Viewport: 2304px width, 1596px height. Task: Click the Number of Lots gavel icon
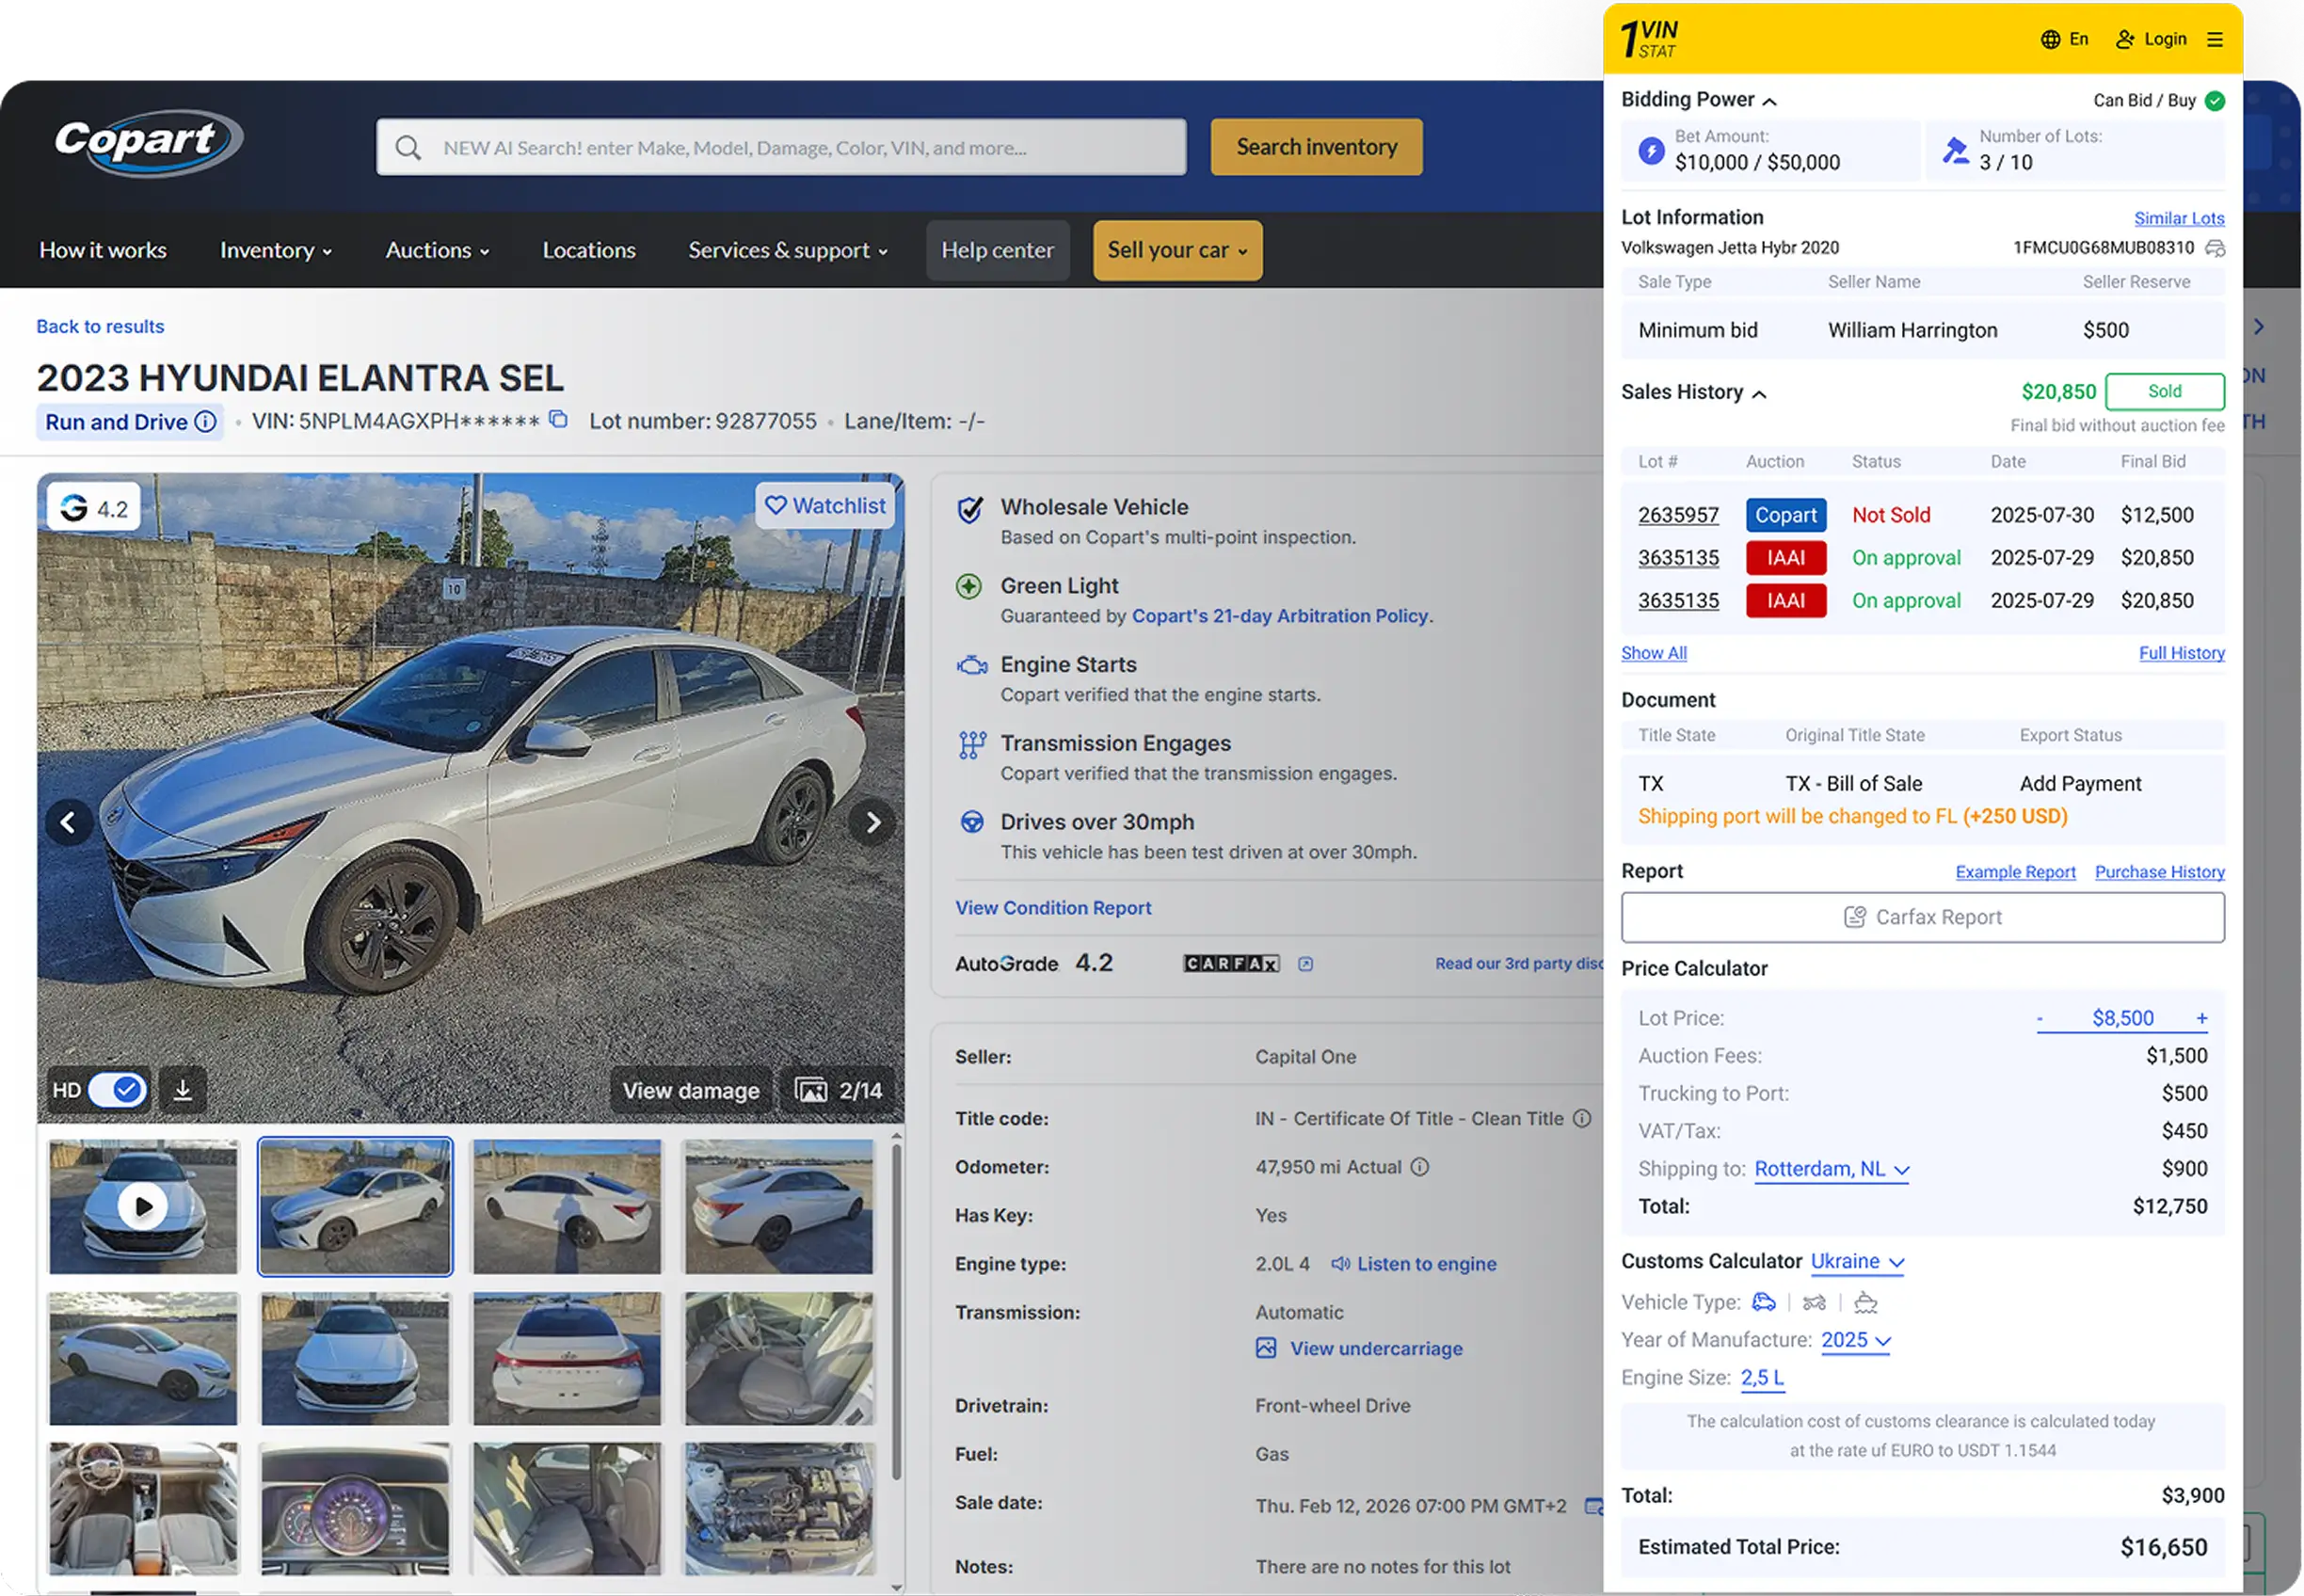[1955, 151]
